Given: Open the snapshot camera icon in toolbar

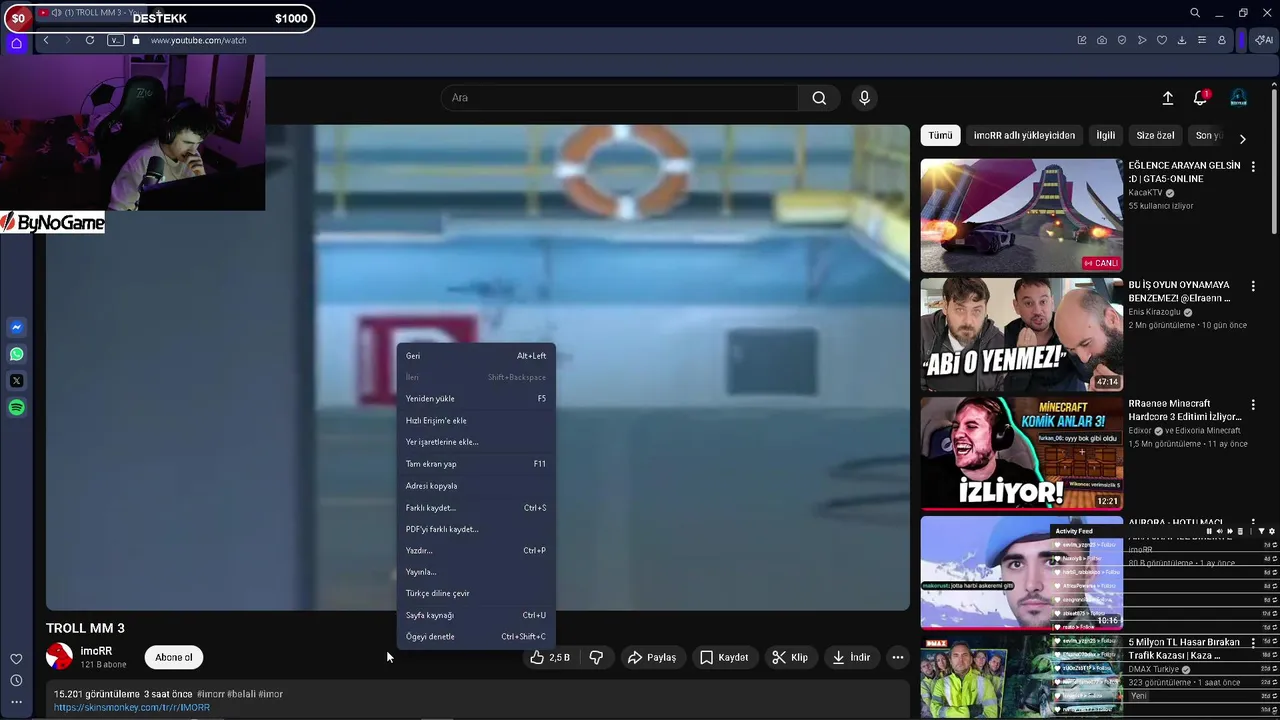Looking at the screenshot, I should 1102,40.
